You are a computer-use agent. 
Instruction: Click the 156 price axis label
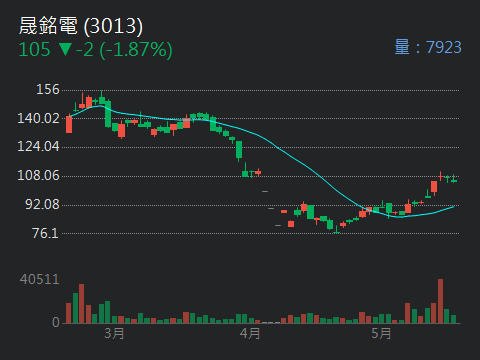click(x=48, y=90)
